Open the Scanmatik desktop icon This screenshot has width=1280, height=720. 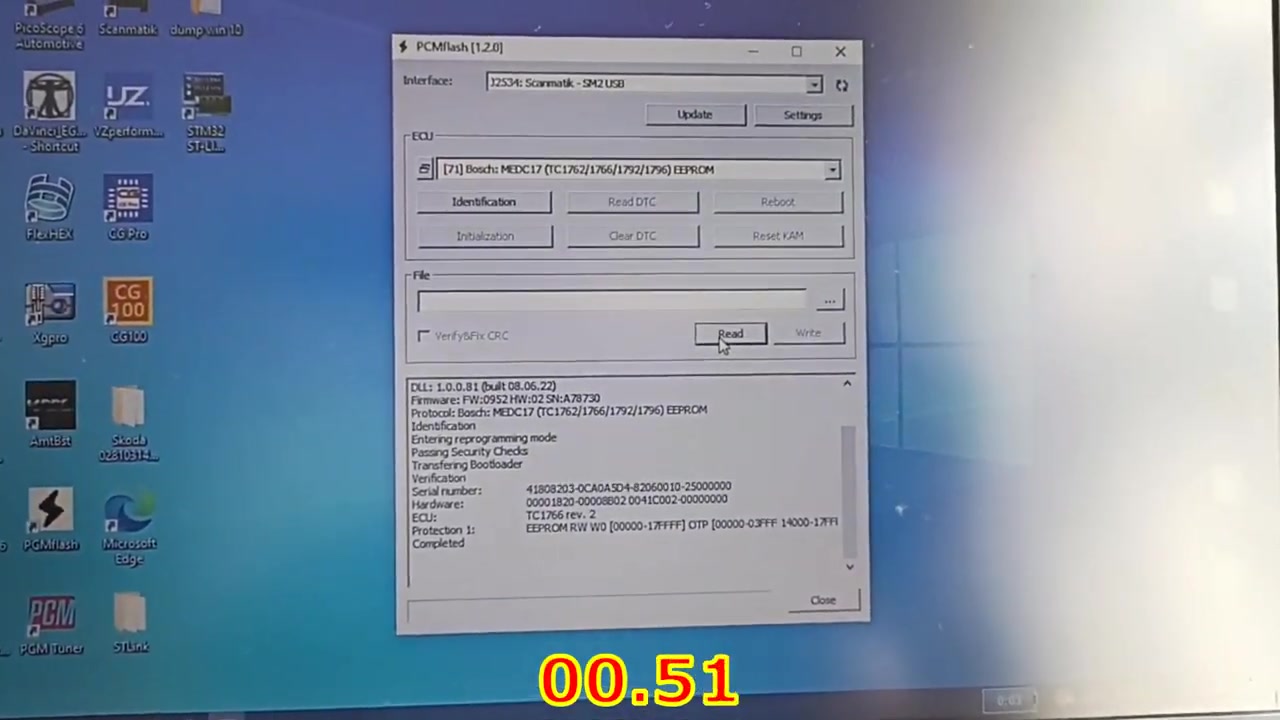128,20
